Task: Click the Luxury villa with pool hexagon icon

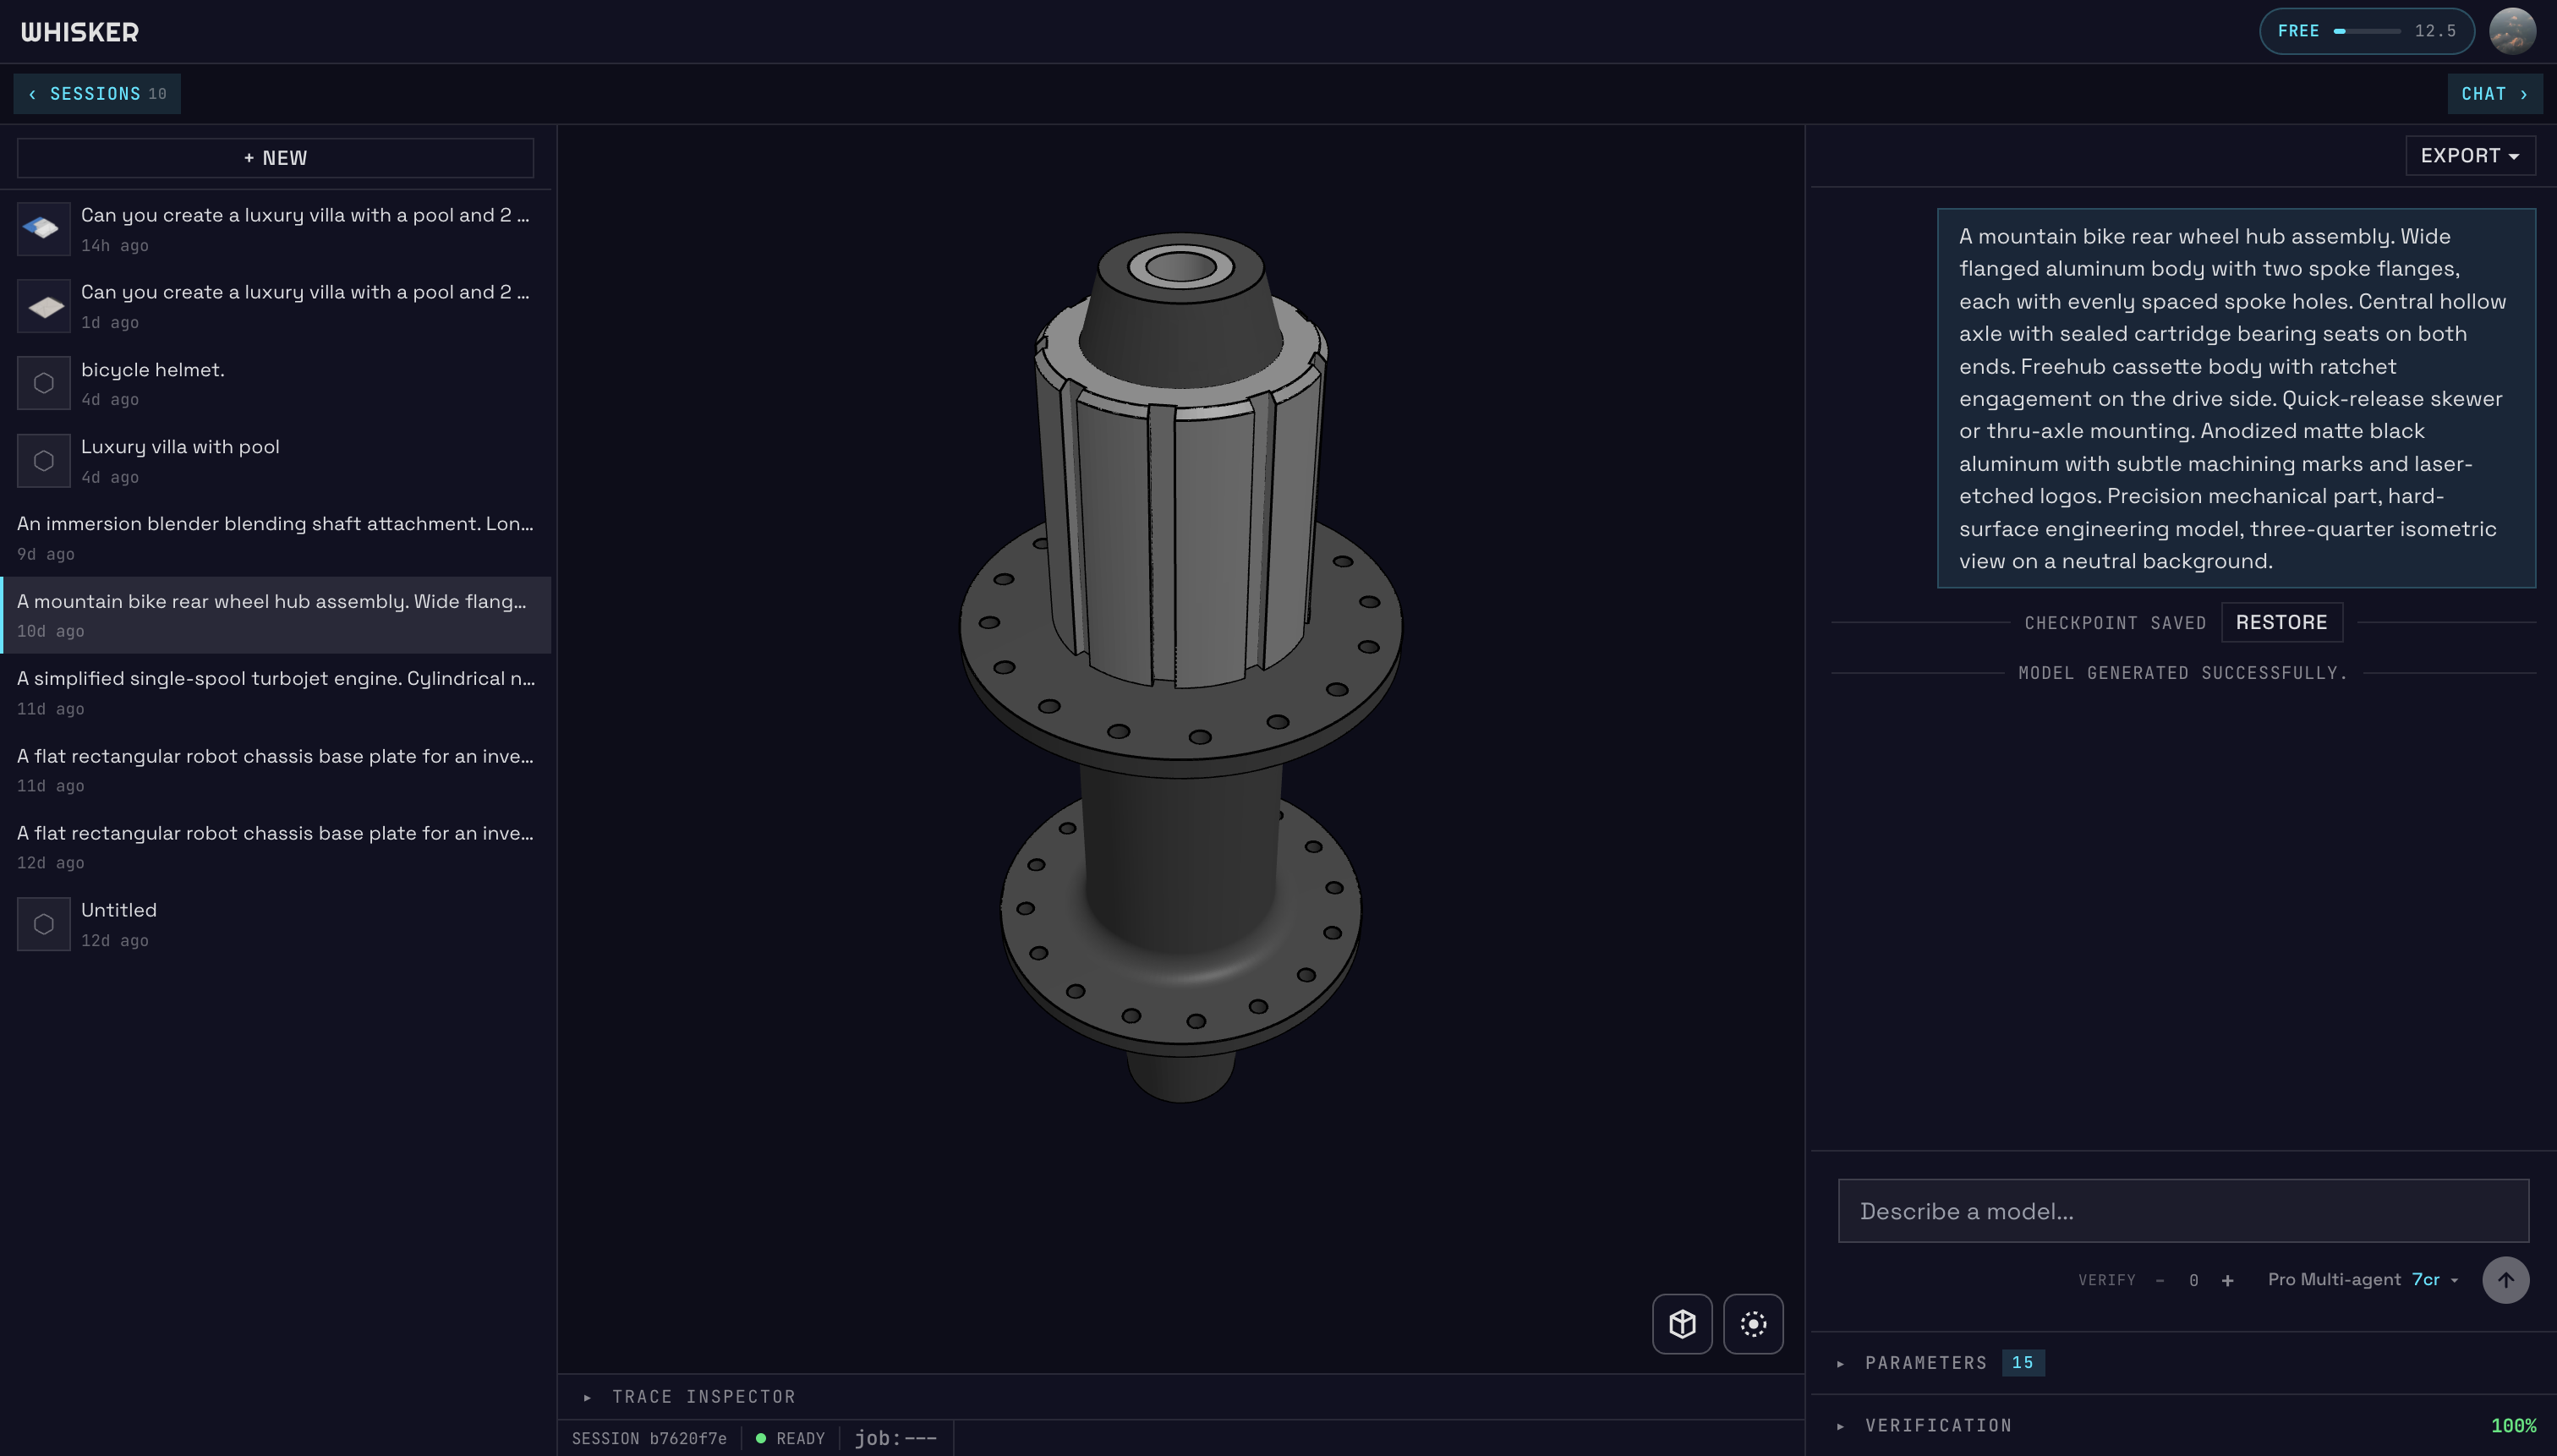Action: point(43,460)
